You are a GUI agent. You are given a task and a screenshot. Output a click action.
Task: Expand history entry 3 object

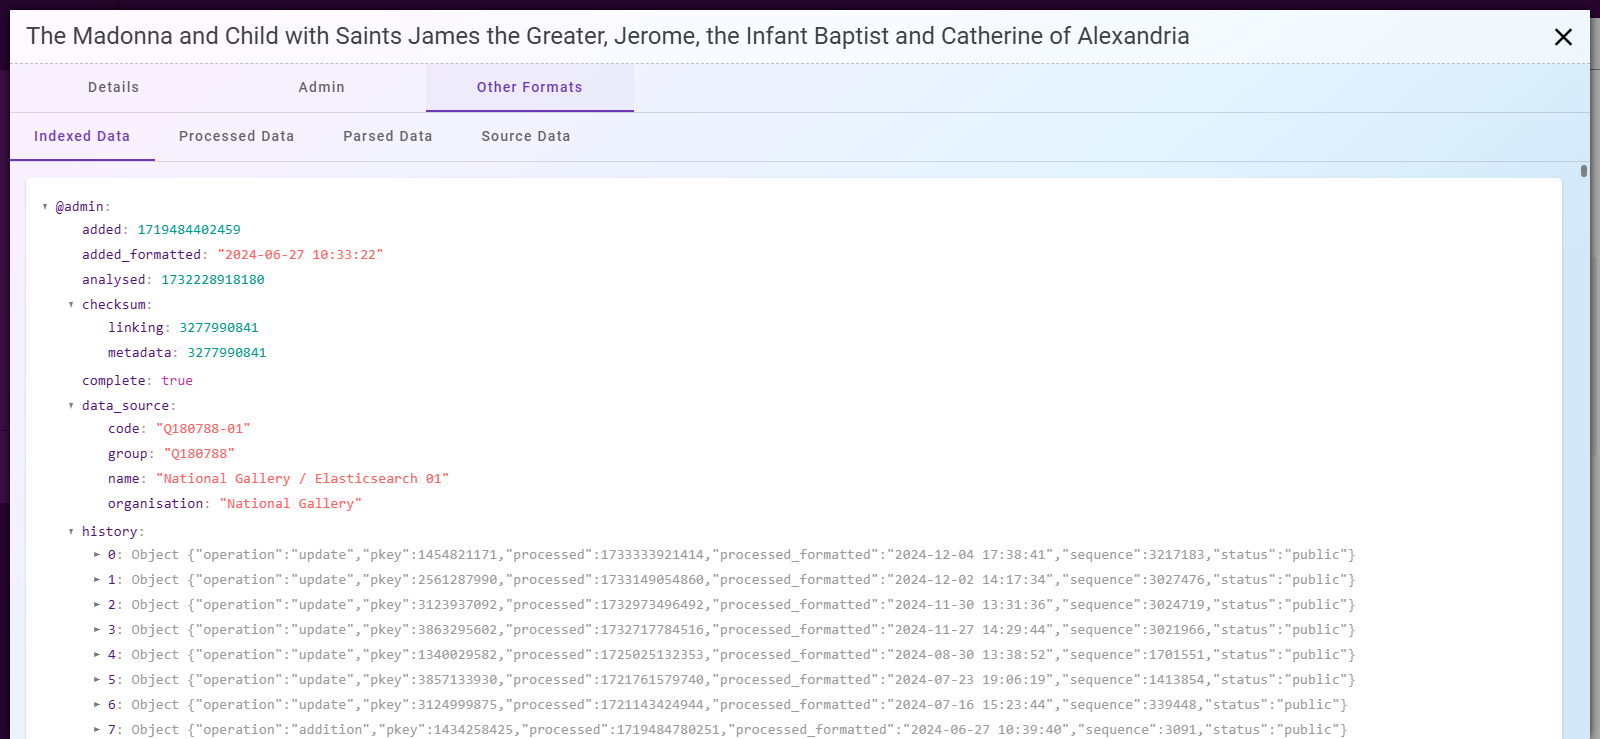pyautogui.click(x=97, y=630)
